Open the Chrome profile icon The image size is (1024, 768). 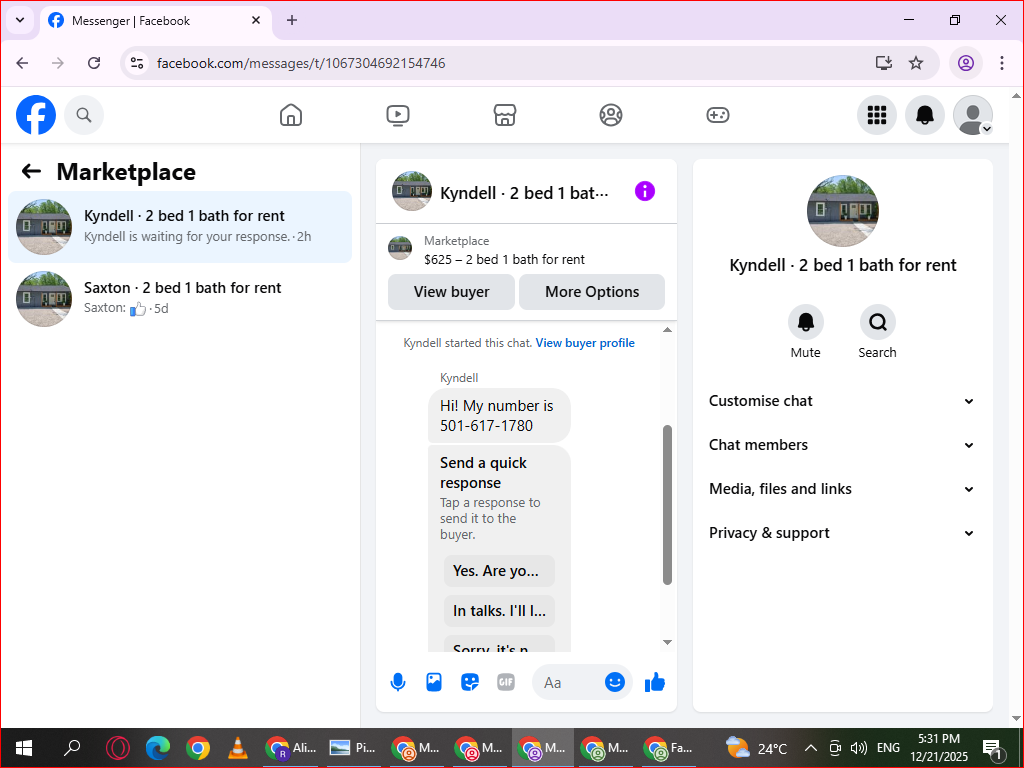tap(966, 63)
